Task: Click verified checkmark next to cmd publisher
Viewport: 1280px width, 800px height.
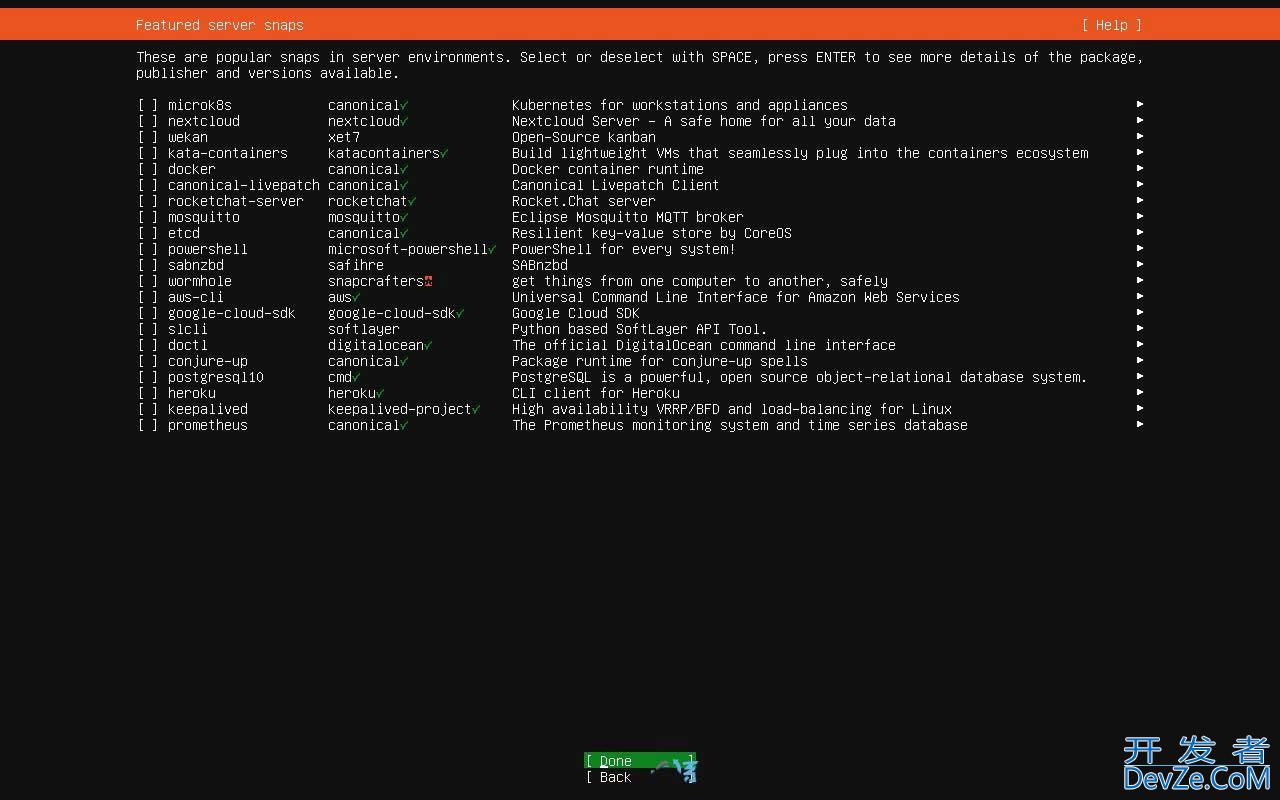Action: [x=356, y=377]
